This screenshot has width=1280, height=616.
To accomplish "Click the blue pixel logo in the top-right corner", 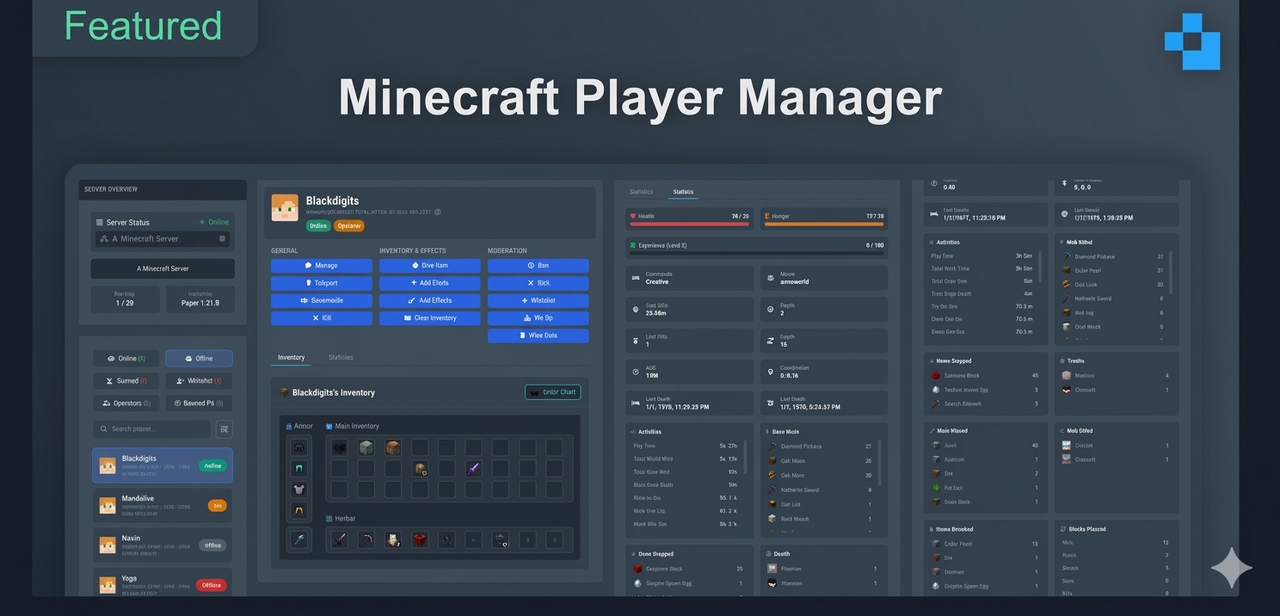I will pos(1192,42).
